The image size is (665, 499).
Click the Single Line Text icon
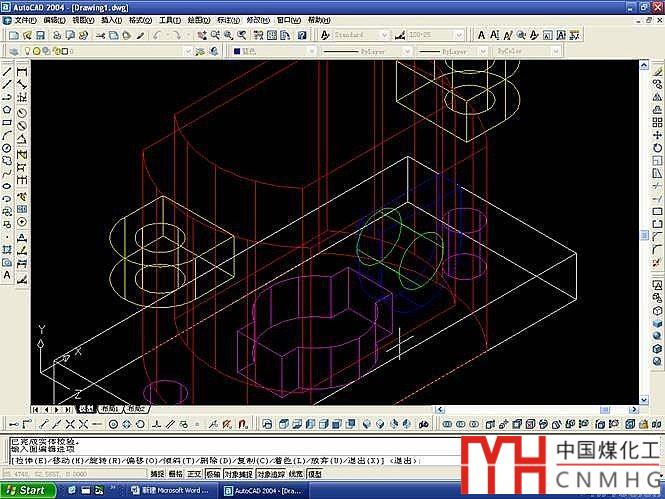point(495,35)
